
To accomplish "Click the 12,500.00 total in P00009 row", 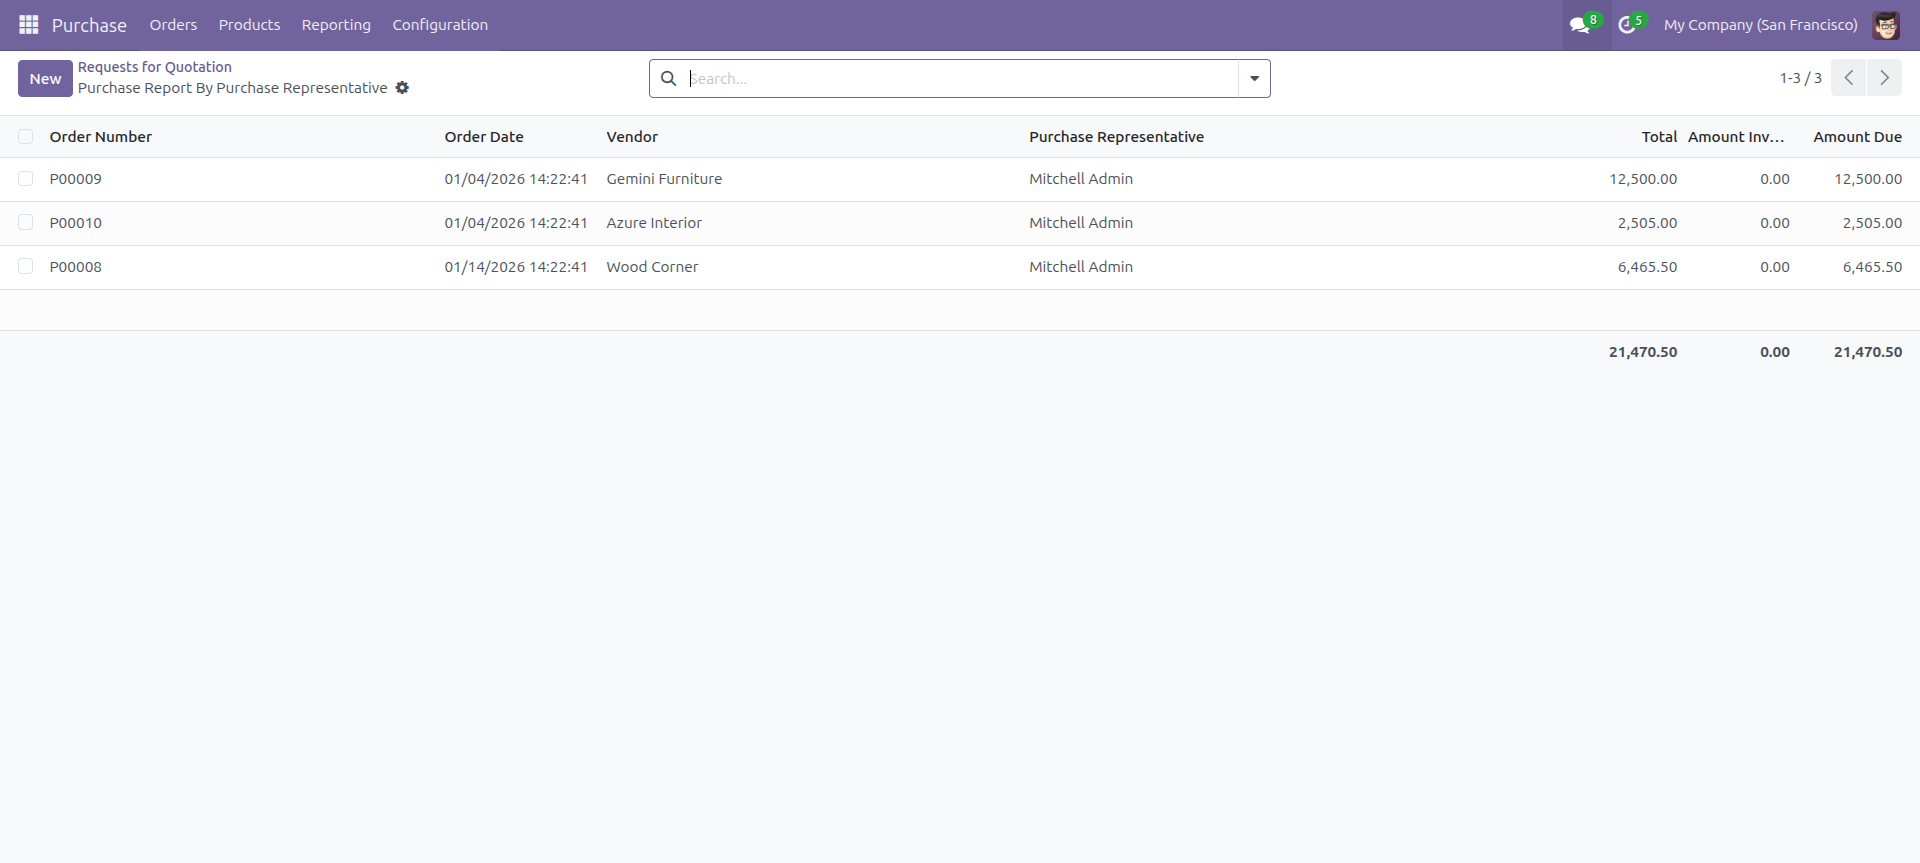I will (1643, 179).
